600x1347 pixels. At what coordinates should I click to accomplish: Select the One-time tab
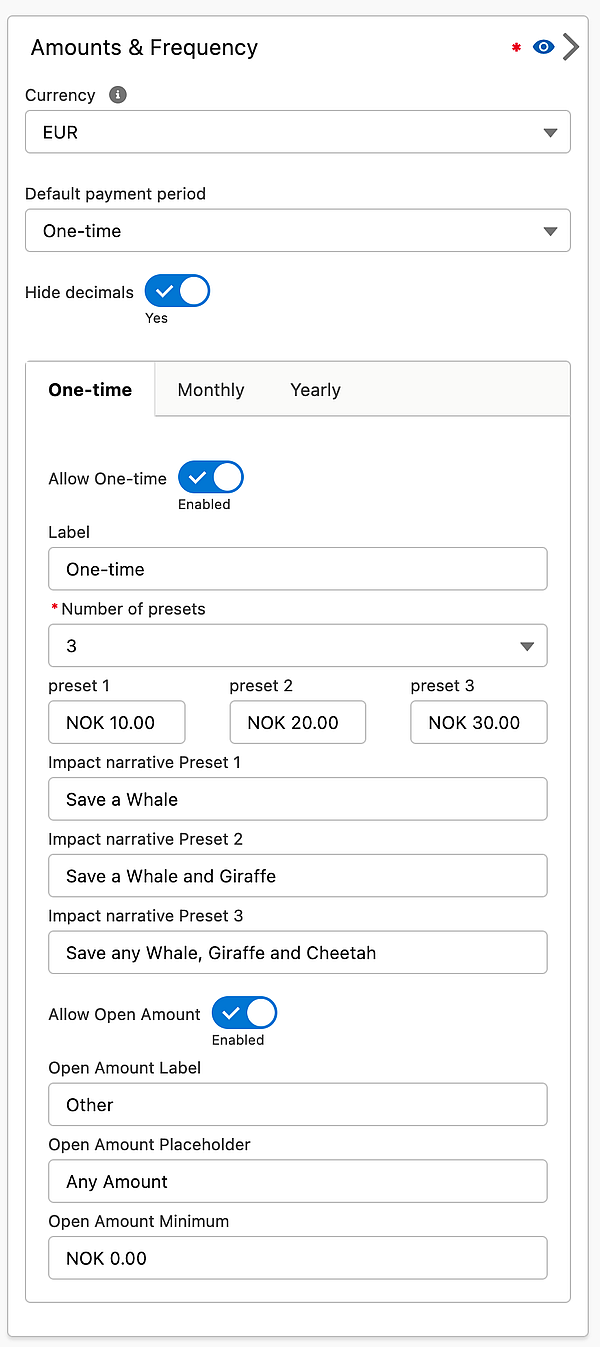(x=90, y=390)
